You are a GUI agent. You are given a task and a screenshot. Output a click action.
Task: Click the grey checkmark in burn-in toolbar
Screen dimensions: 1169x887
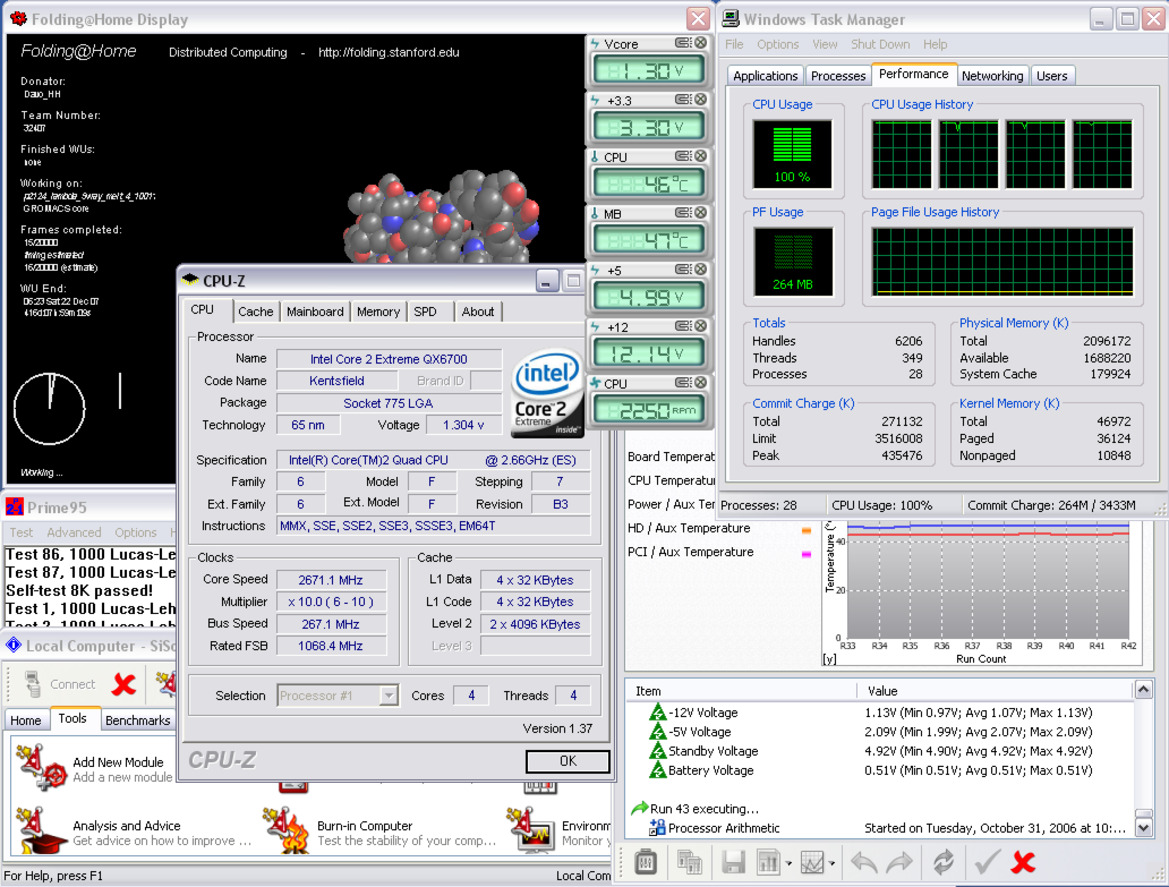(987, 862)
